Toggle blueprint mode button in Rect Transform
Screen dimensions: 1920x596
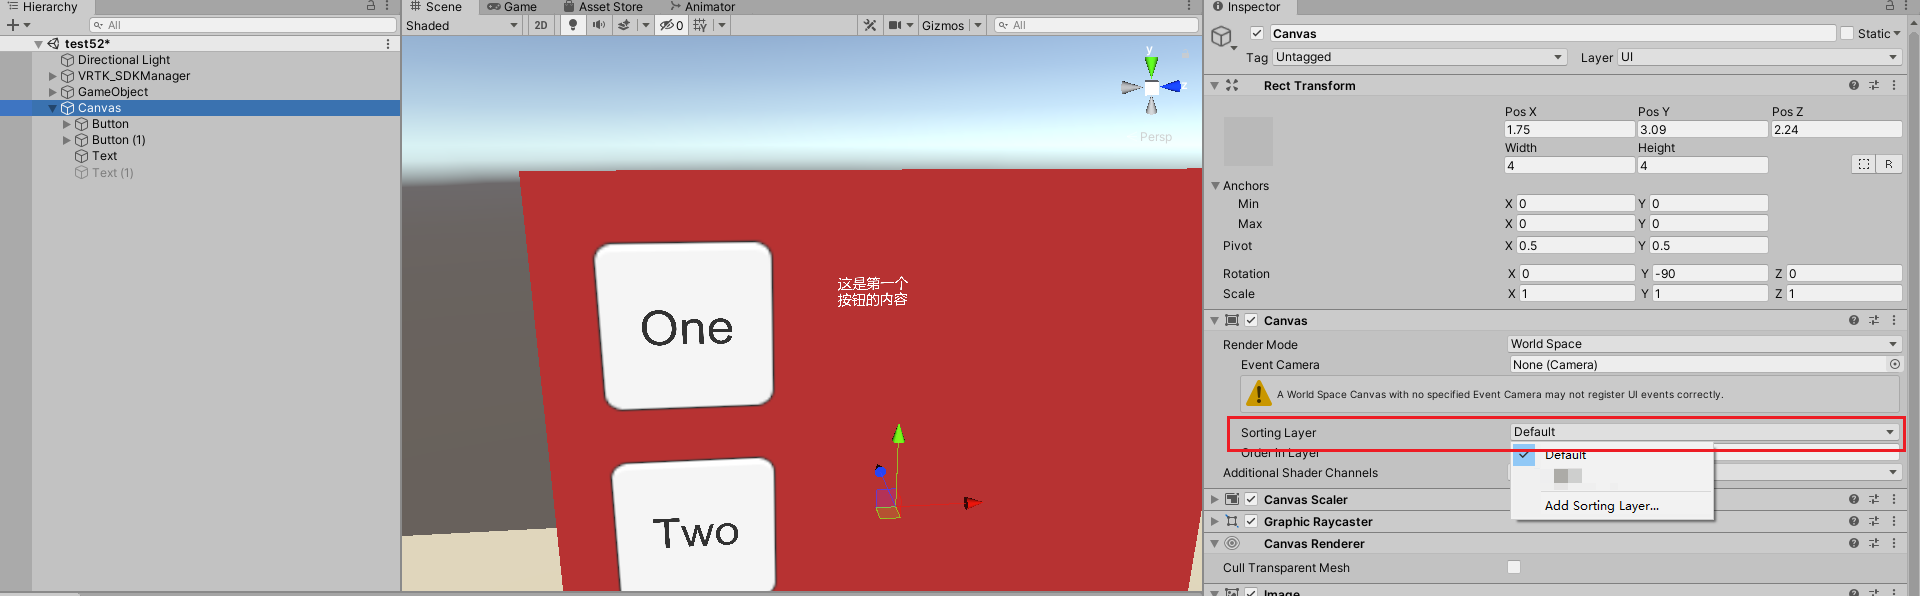click(x=1864, y=164)
